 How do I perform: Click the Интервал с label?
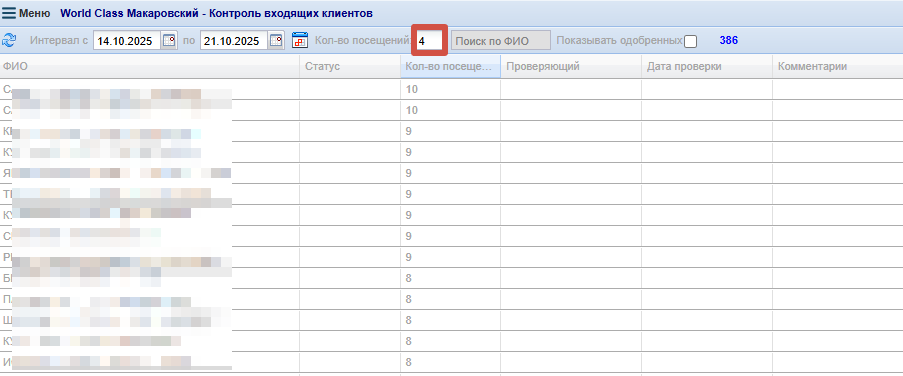point(59,41)
